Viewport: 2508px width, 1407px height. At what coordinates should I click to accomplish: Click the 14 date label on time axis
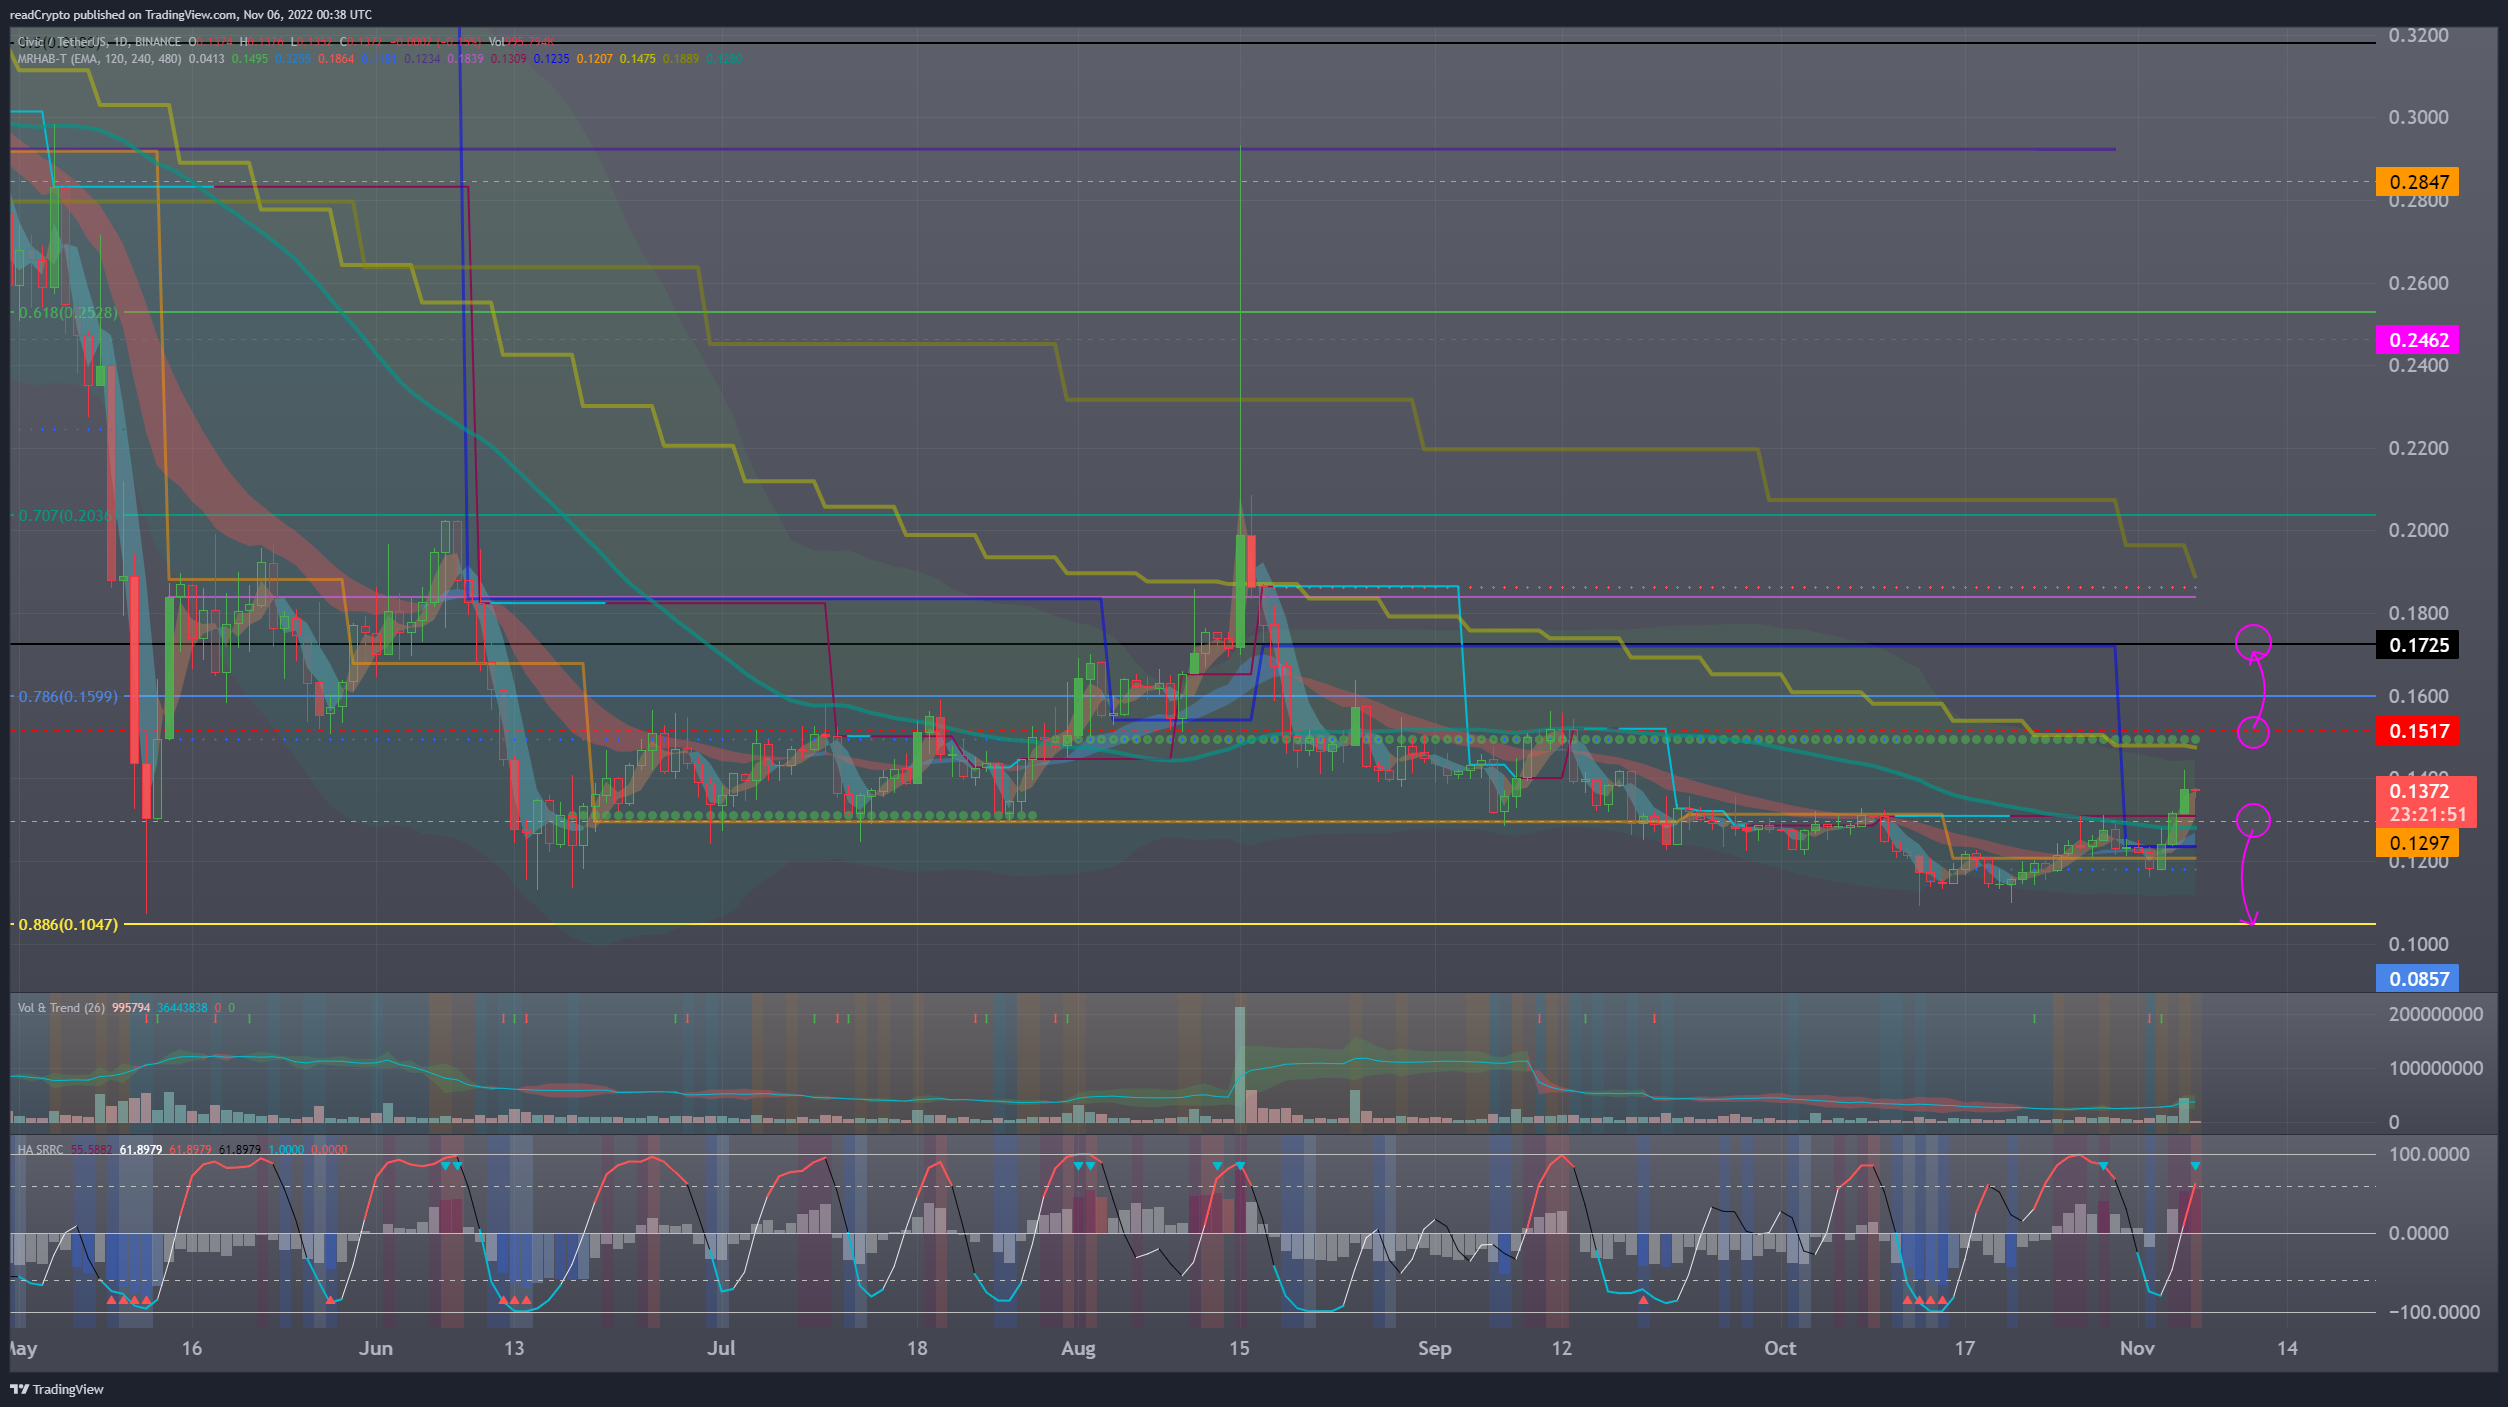tap(2287, 1348)
